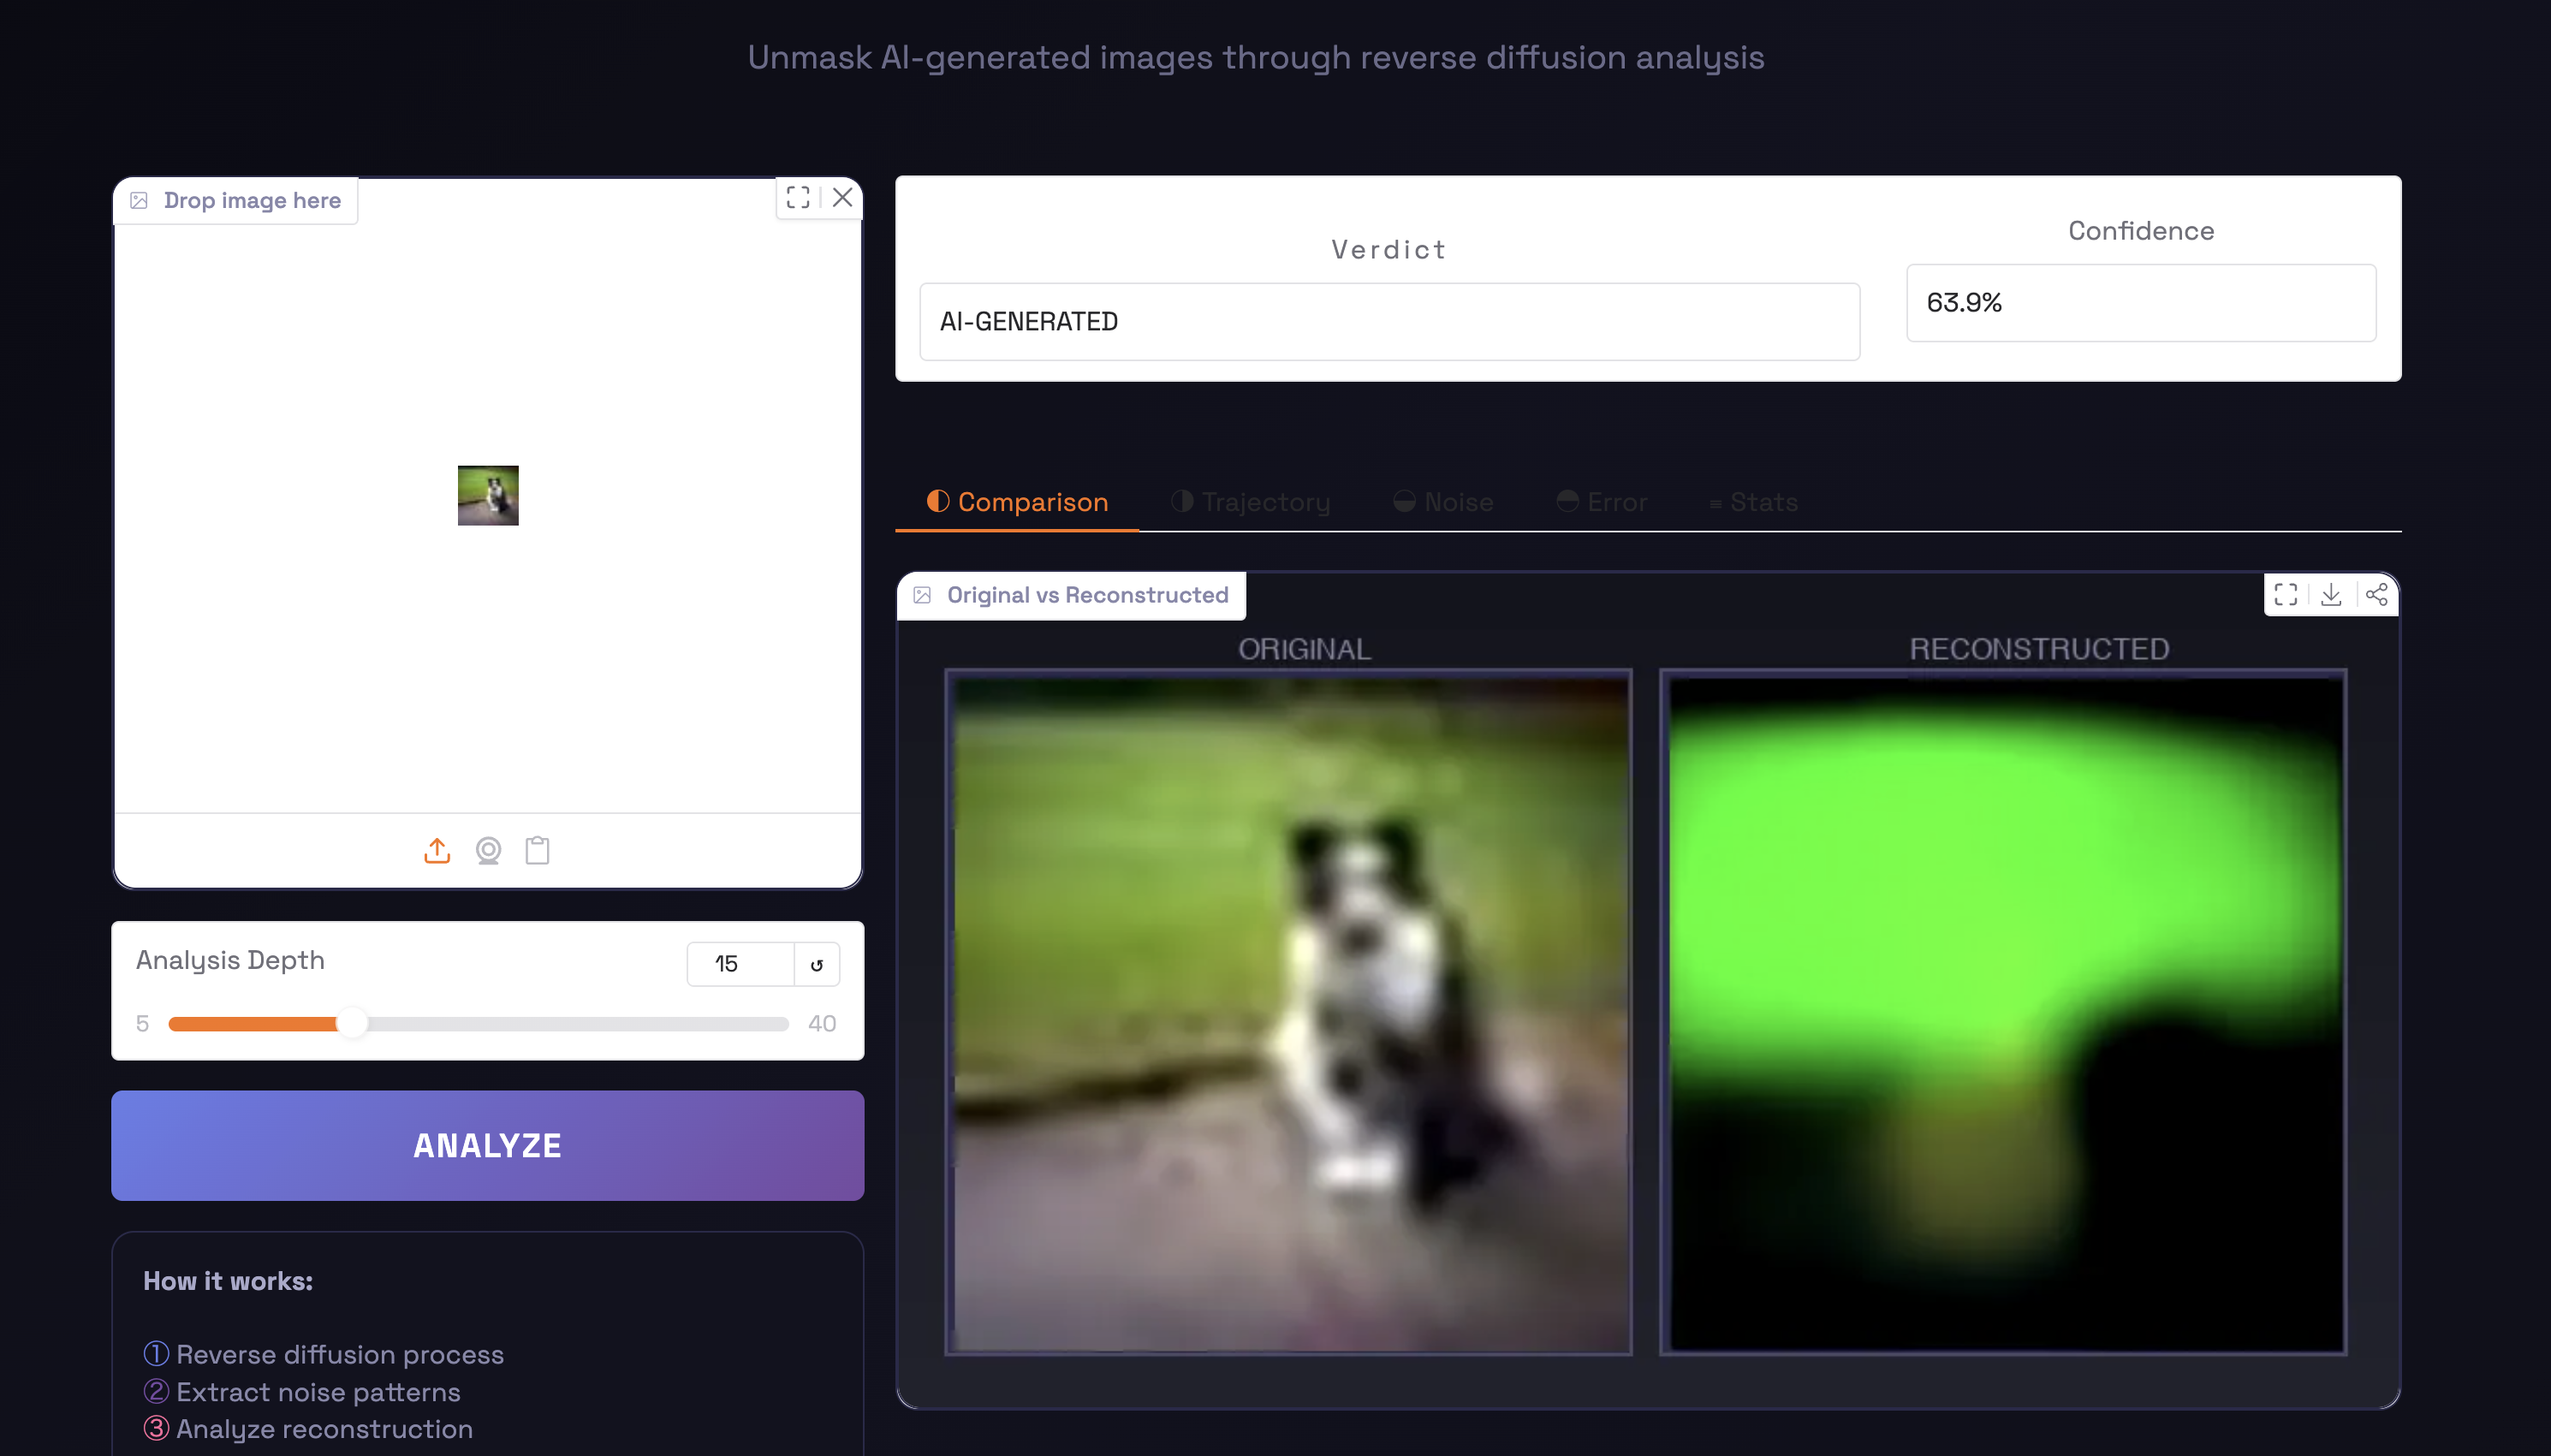Click the Analysis Depth number field

740,964
